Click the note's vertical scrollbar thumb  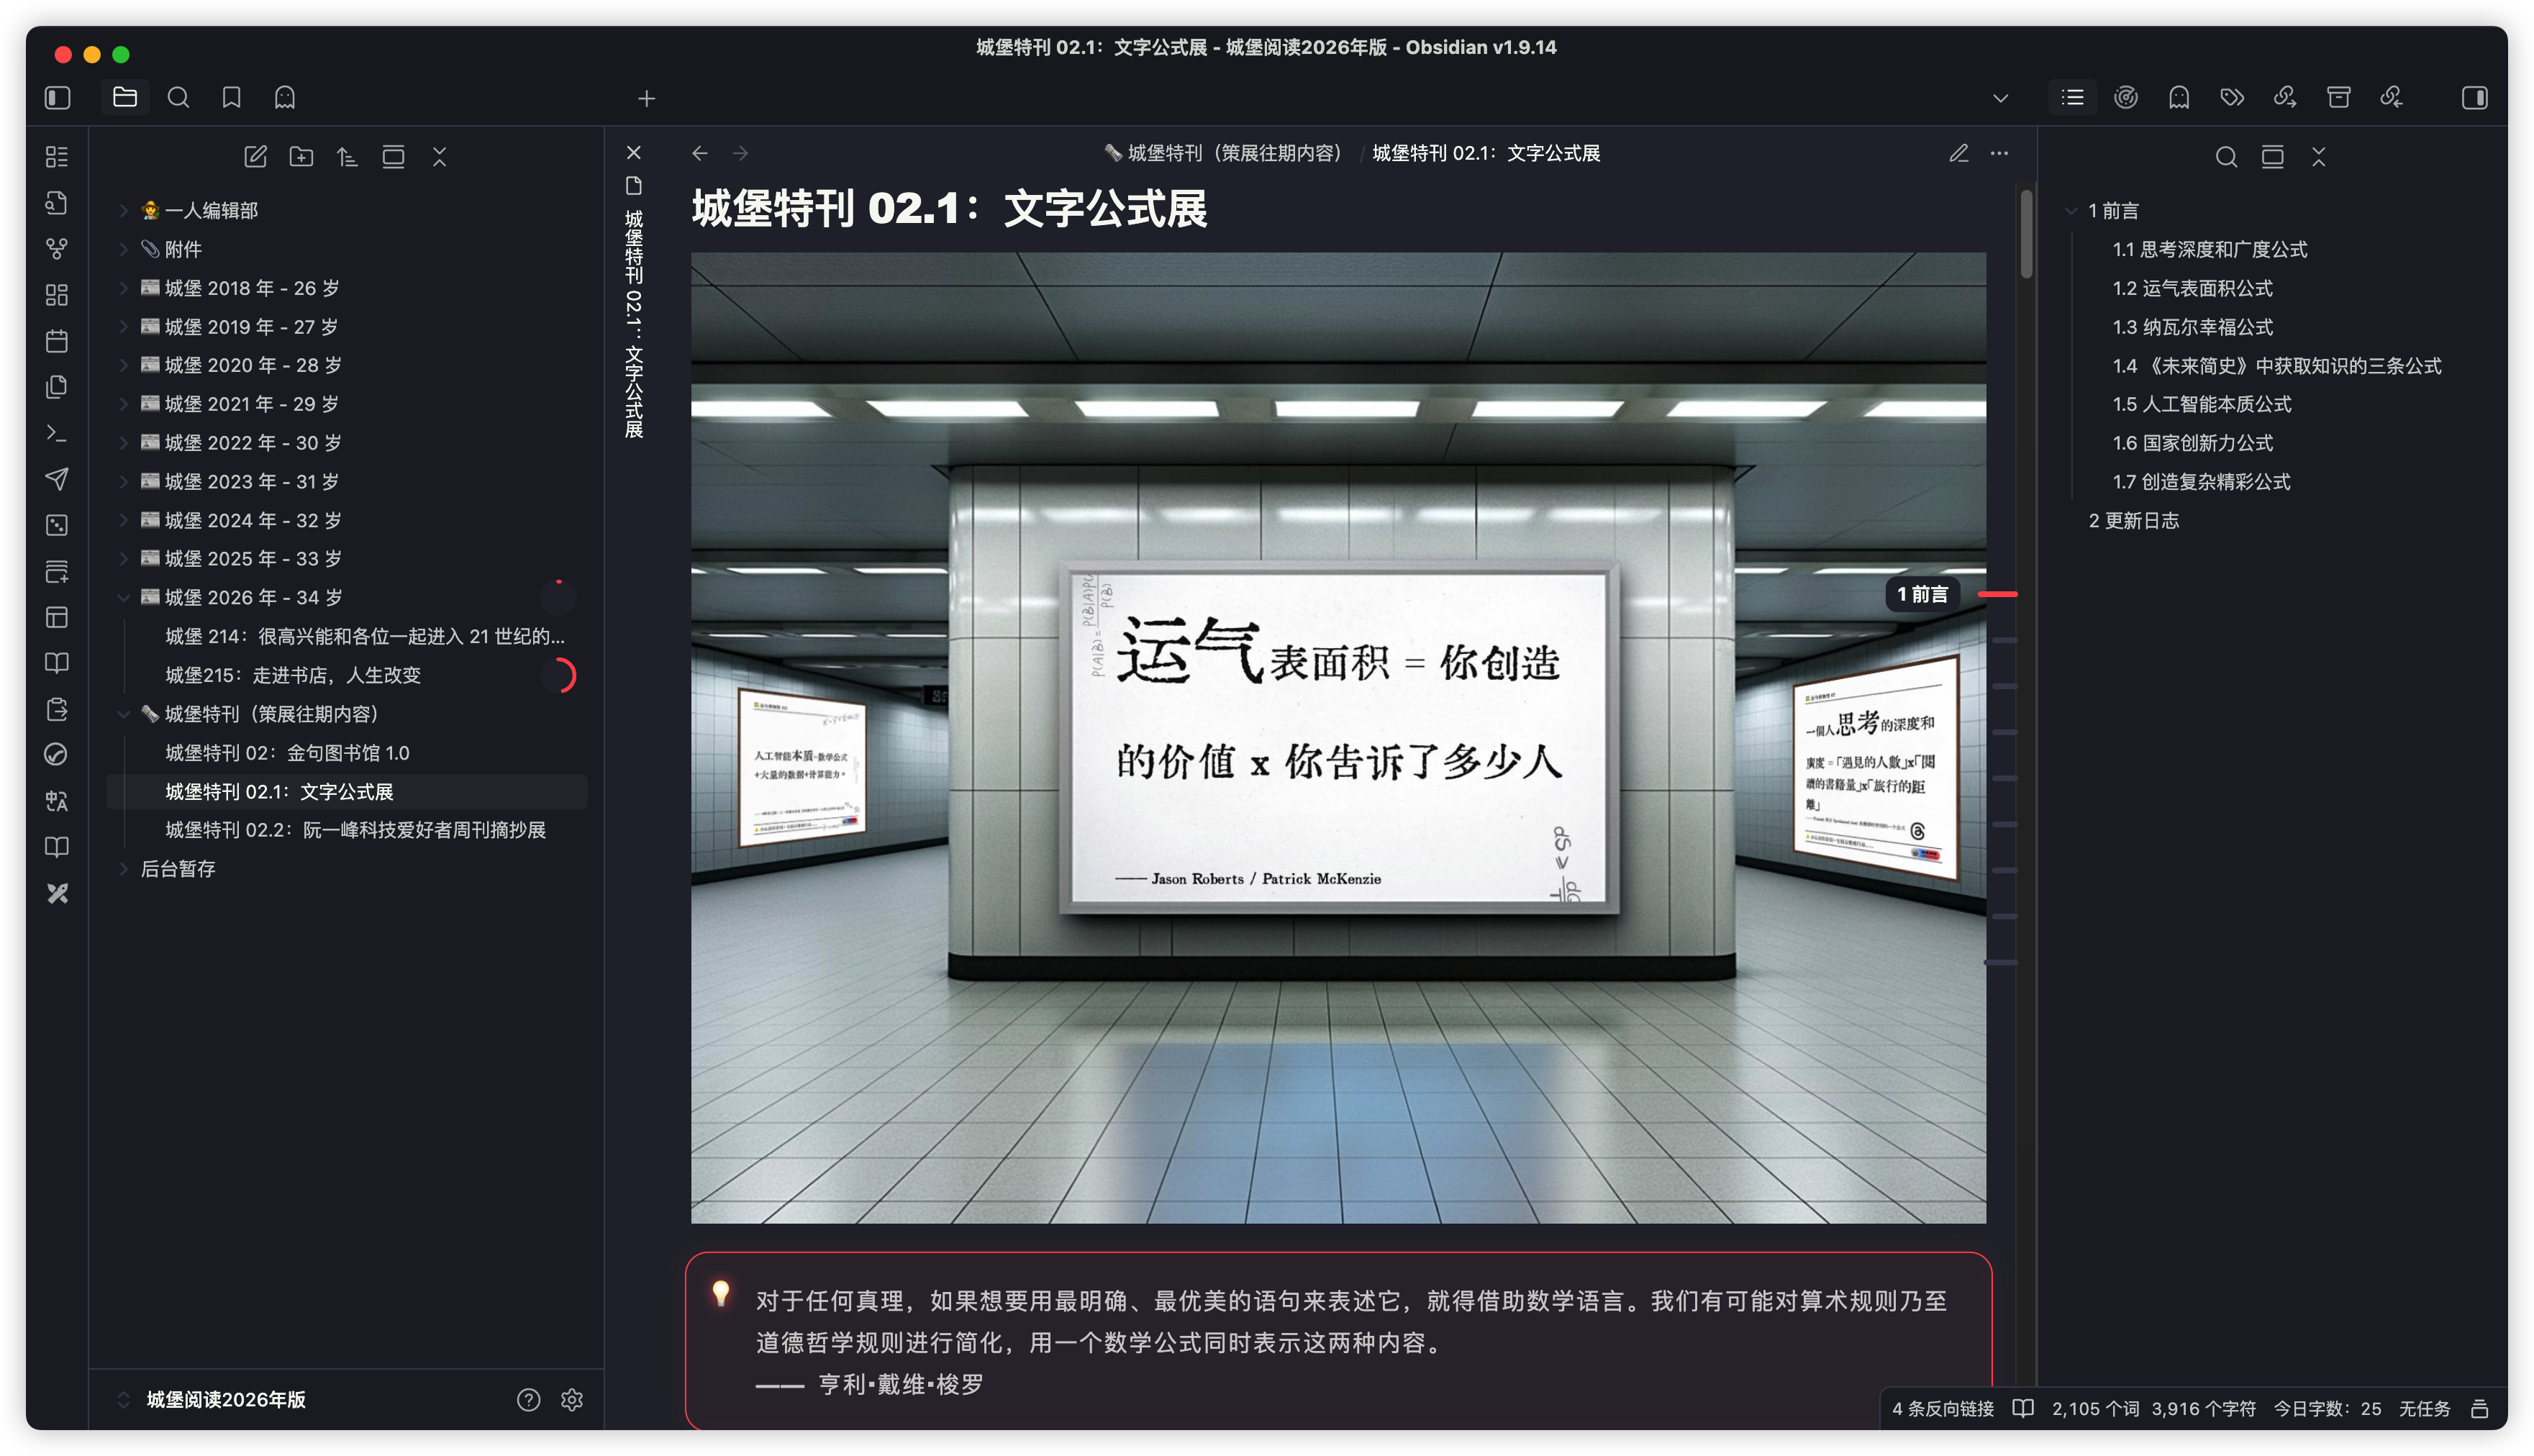pos(2026,235)
